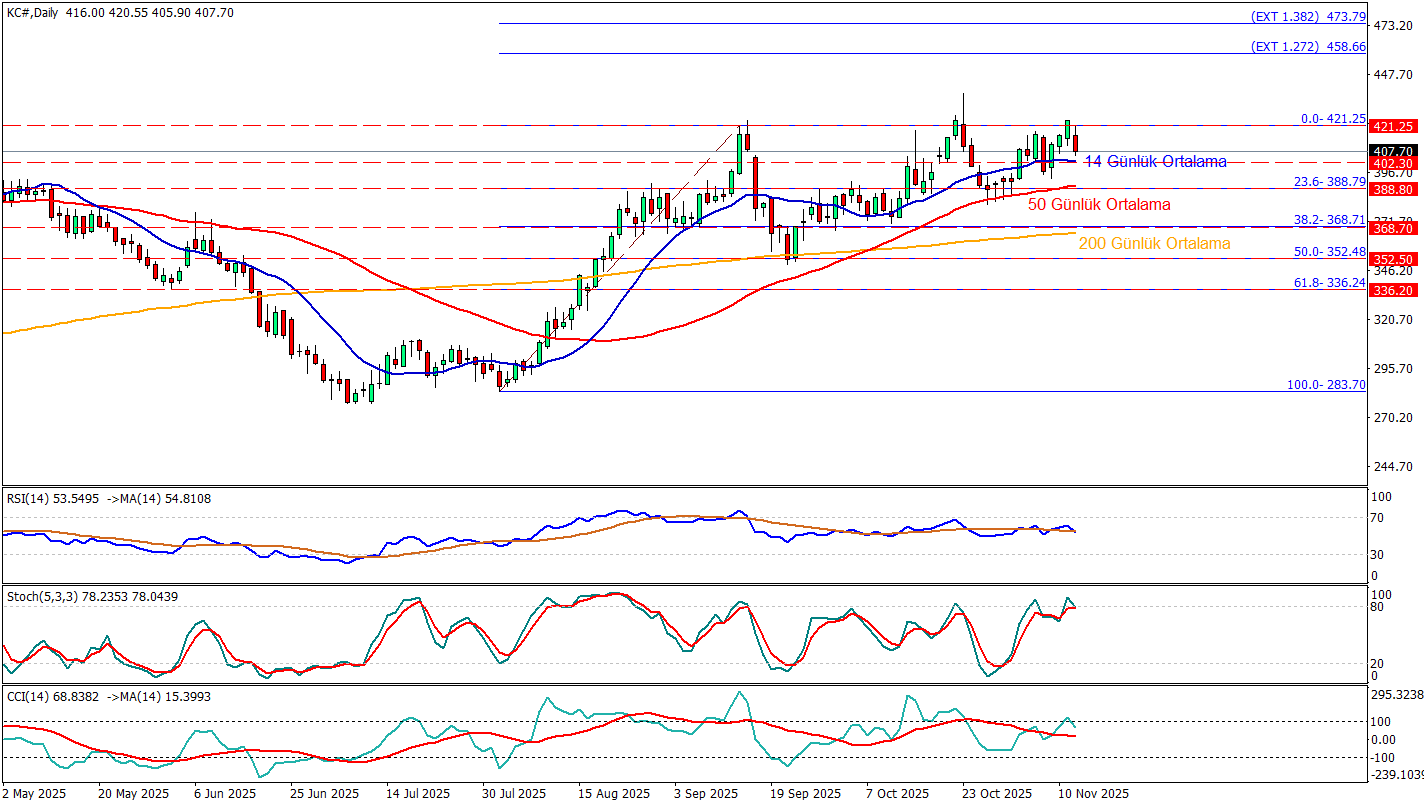Click the red 421.25 price tag
Viewport: 1424px width, 806px height.
click(1395, 126)
